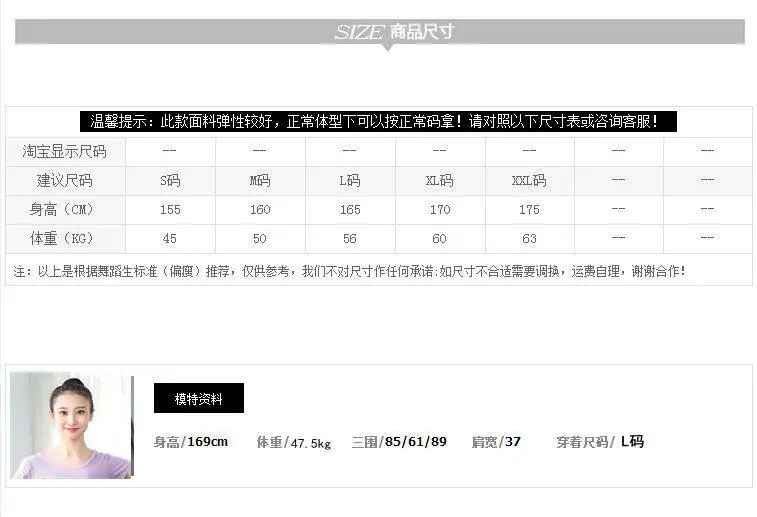Click the 体重（KG） row header
Image resolution: width=757 pixels, height=517 pixels.
pyautogui.click(x=65, y=238)
